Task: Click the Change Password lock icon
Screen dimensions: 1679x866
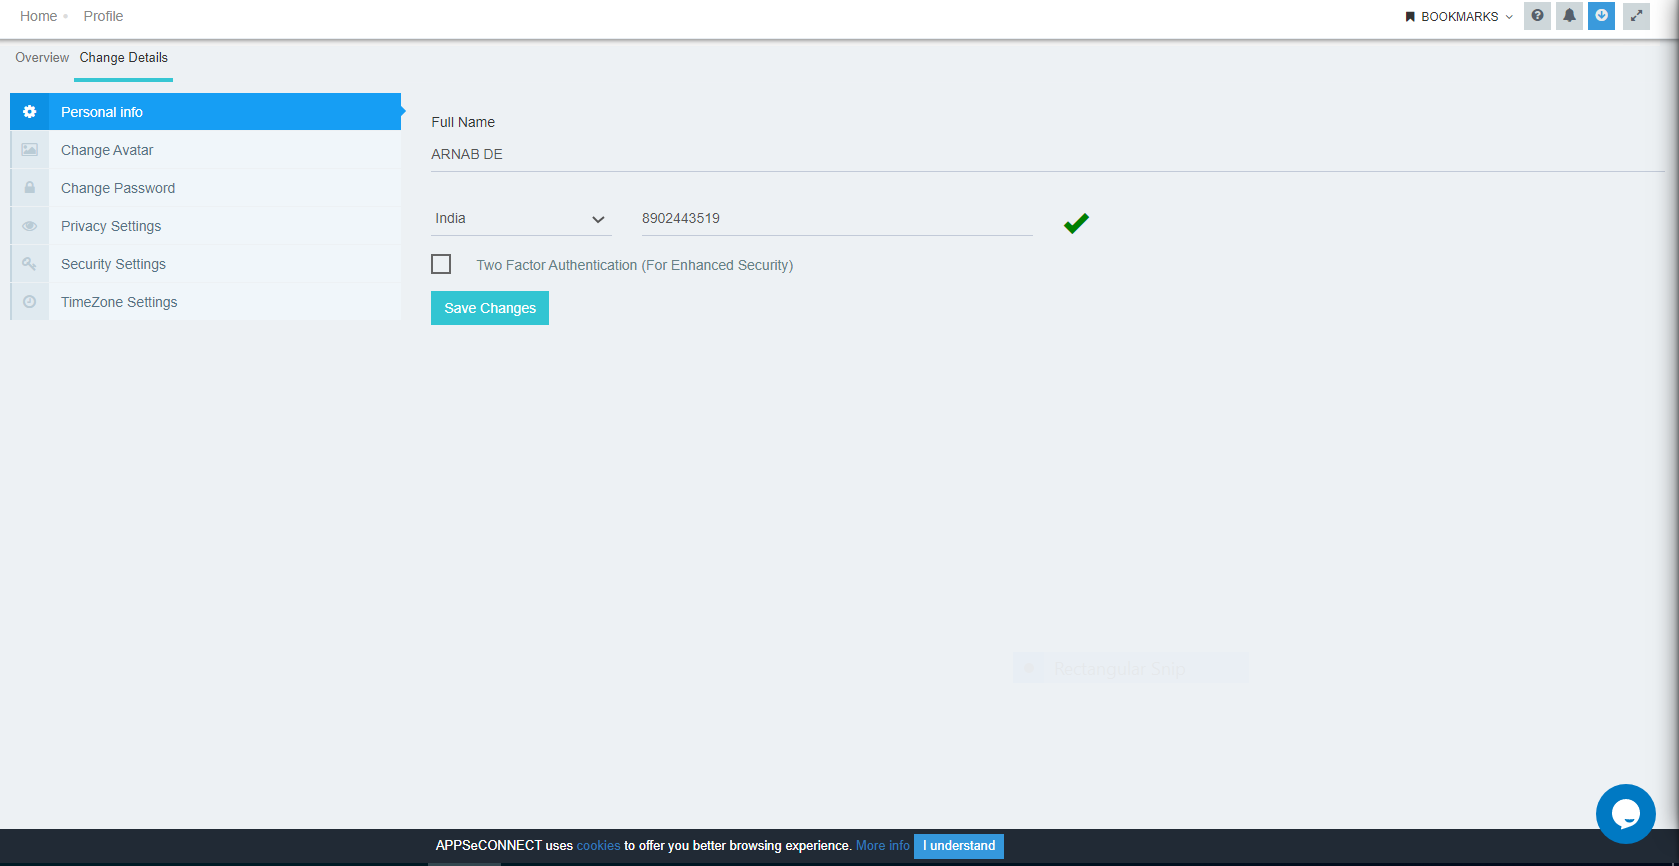Action: (30, 188)
